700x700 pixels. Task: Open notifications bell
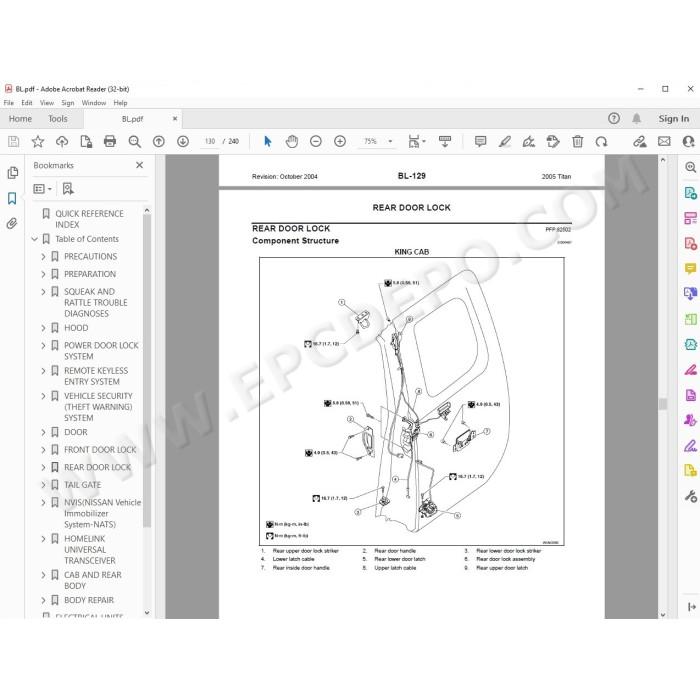click(x=637, y=118)
